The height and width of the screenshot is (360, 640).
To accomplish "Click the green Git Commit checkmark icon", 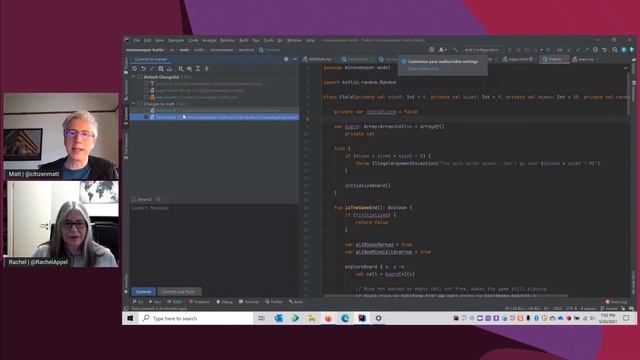I will point(578,50).
